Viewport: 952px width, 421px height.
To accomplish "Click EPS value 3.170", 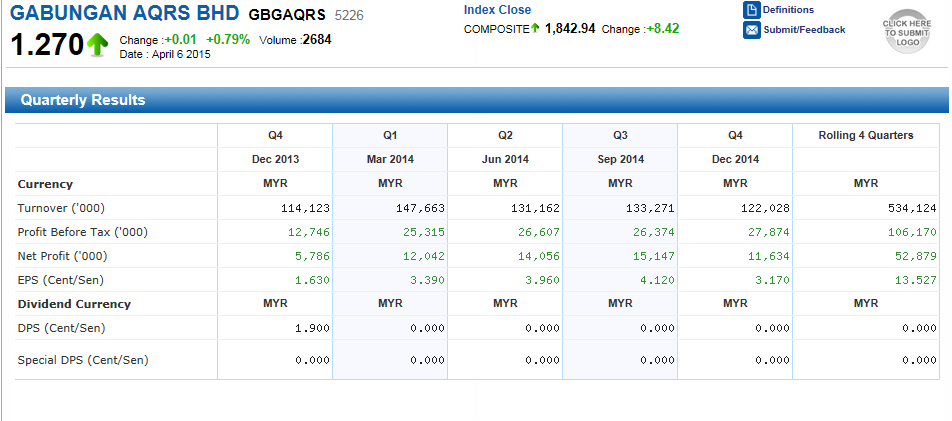I will tap(772, 280).
